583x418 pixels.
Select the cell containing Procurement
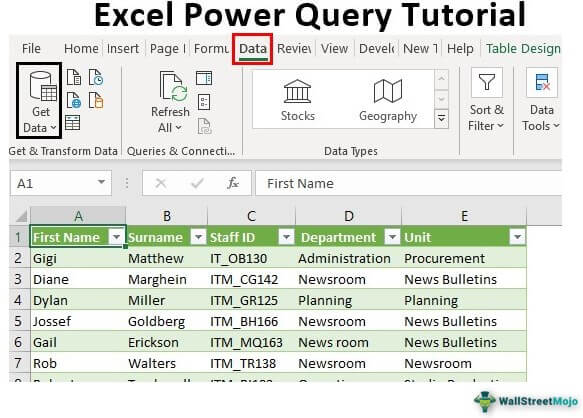464,258
